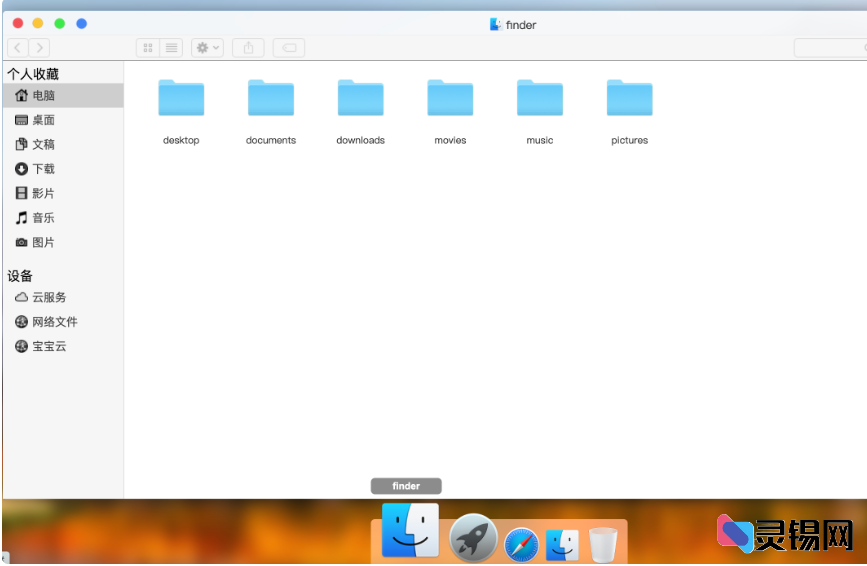
Task: Open the gear action dropdown menu
Action: [x=208, y=48]
